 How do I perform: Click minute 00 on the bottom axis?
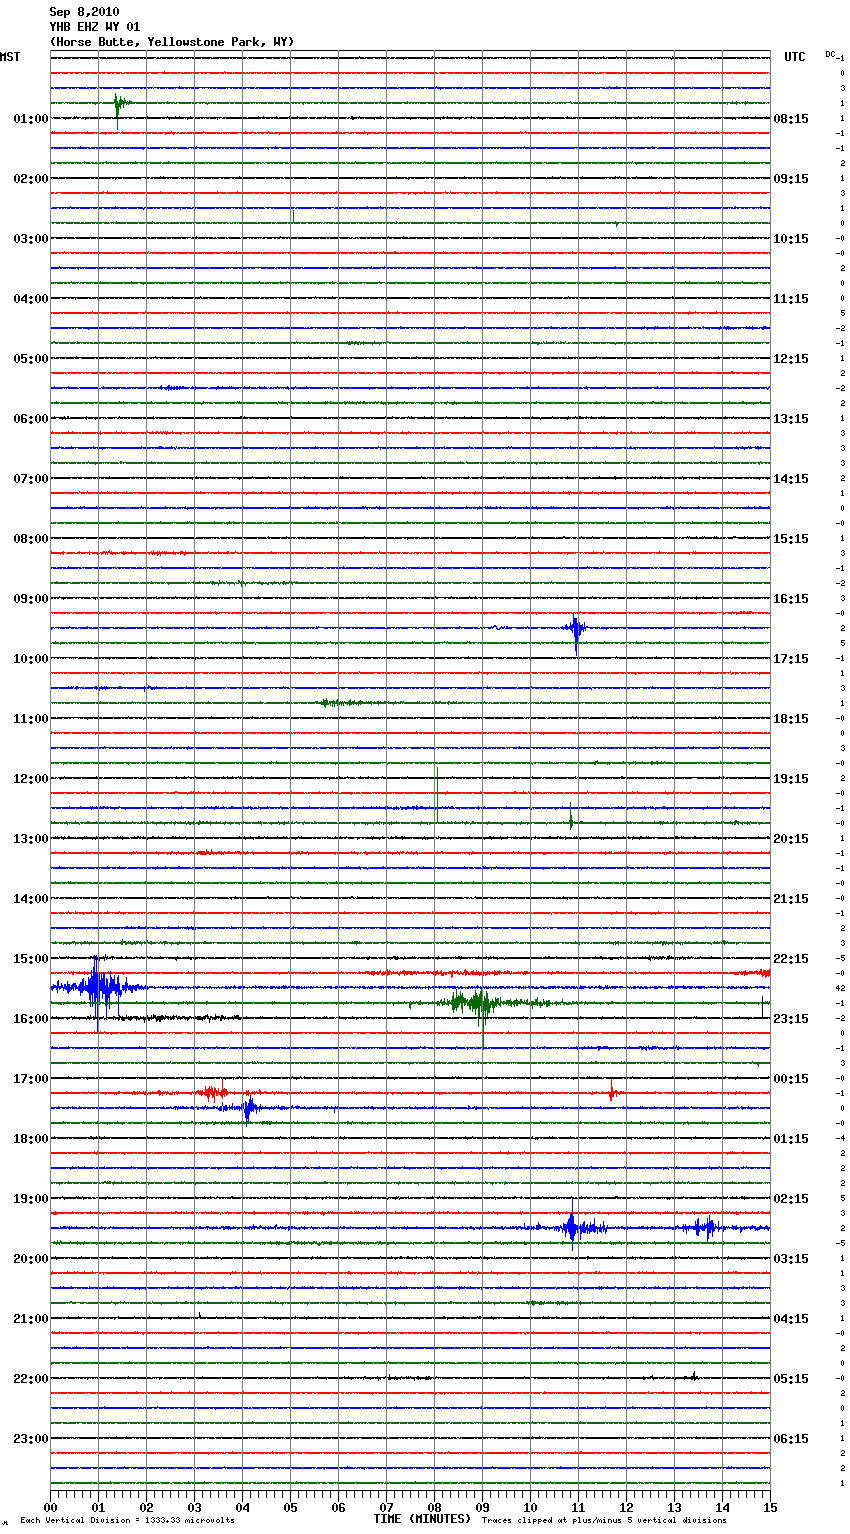[x=50, y=1507]
